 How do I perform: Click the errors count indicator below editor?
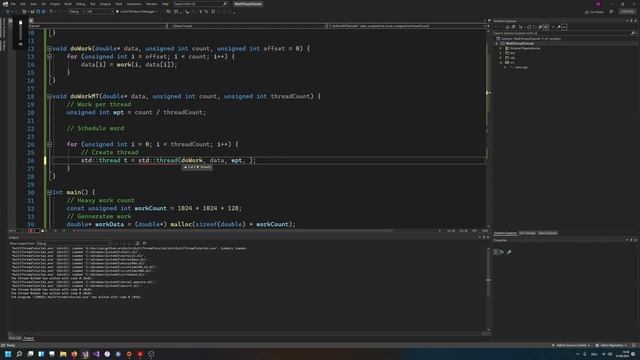coord(33,231)
